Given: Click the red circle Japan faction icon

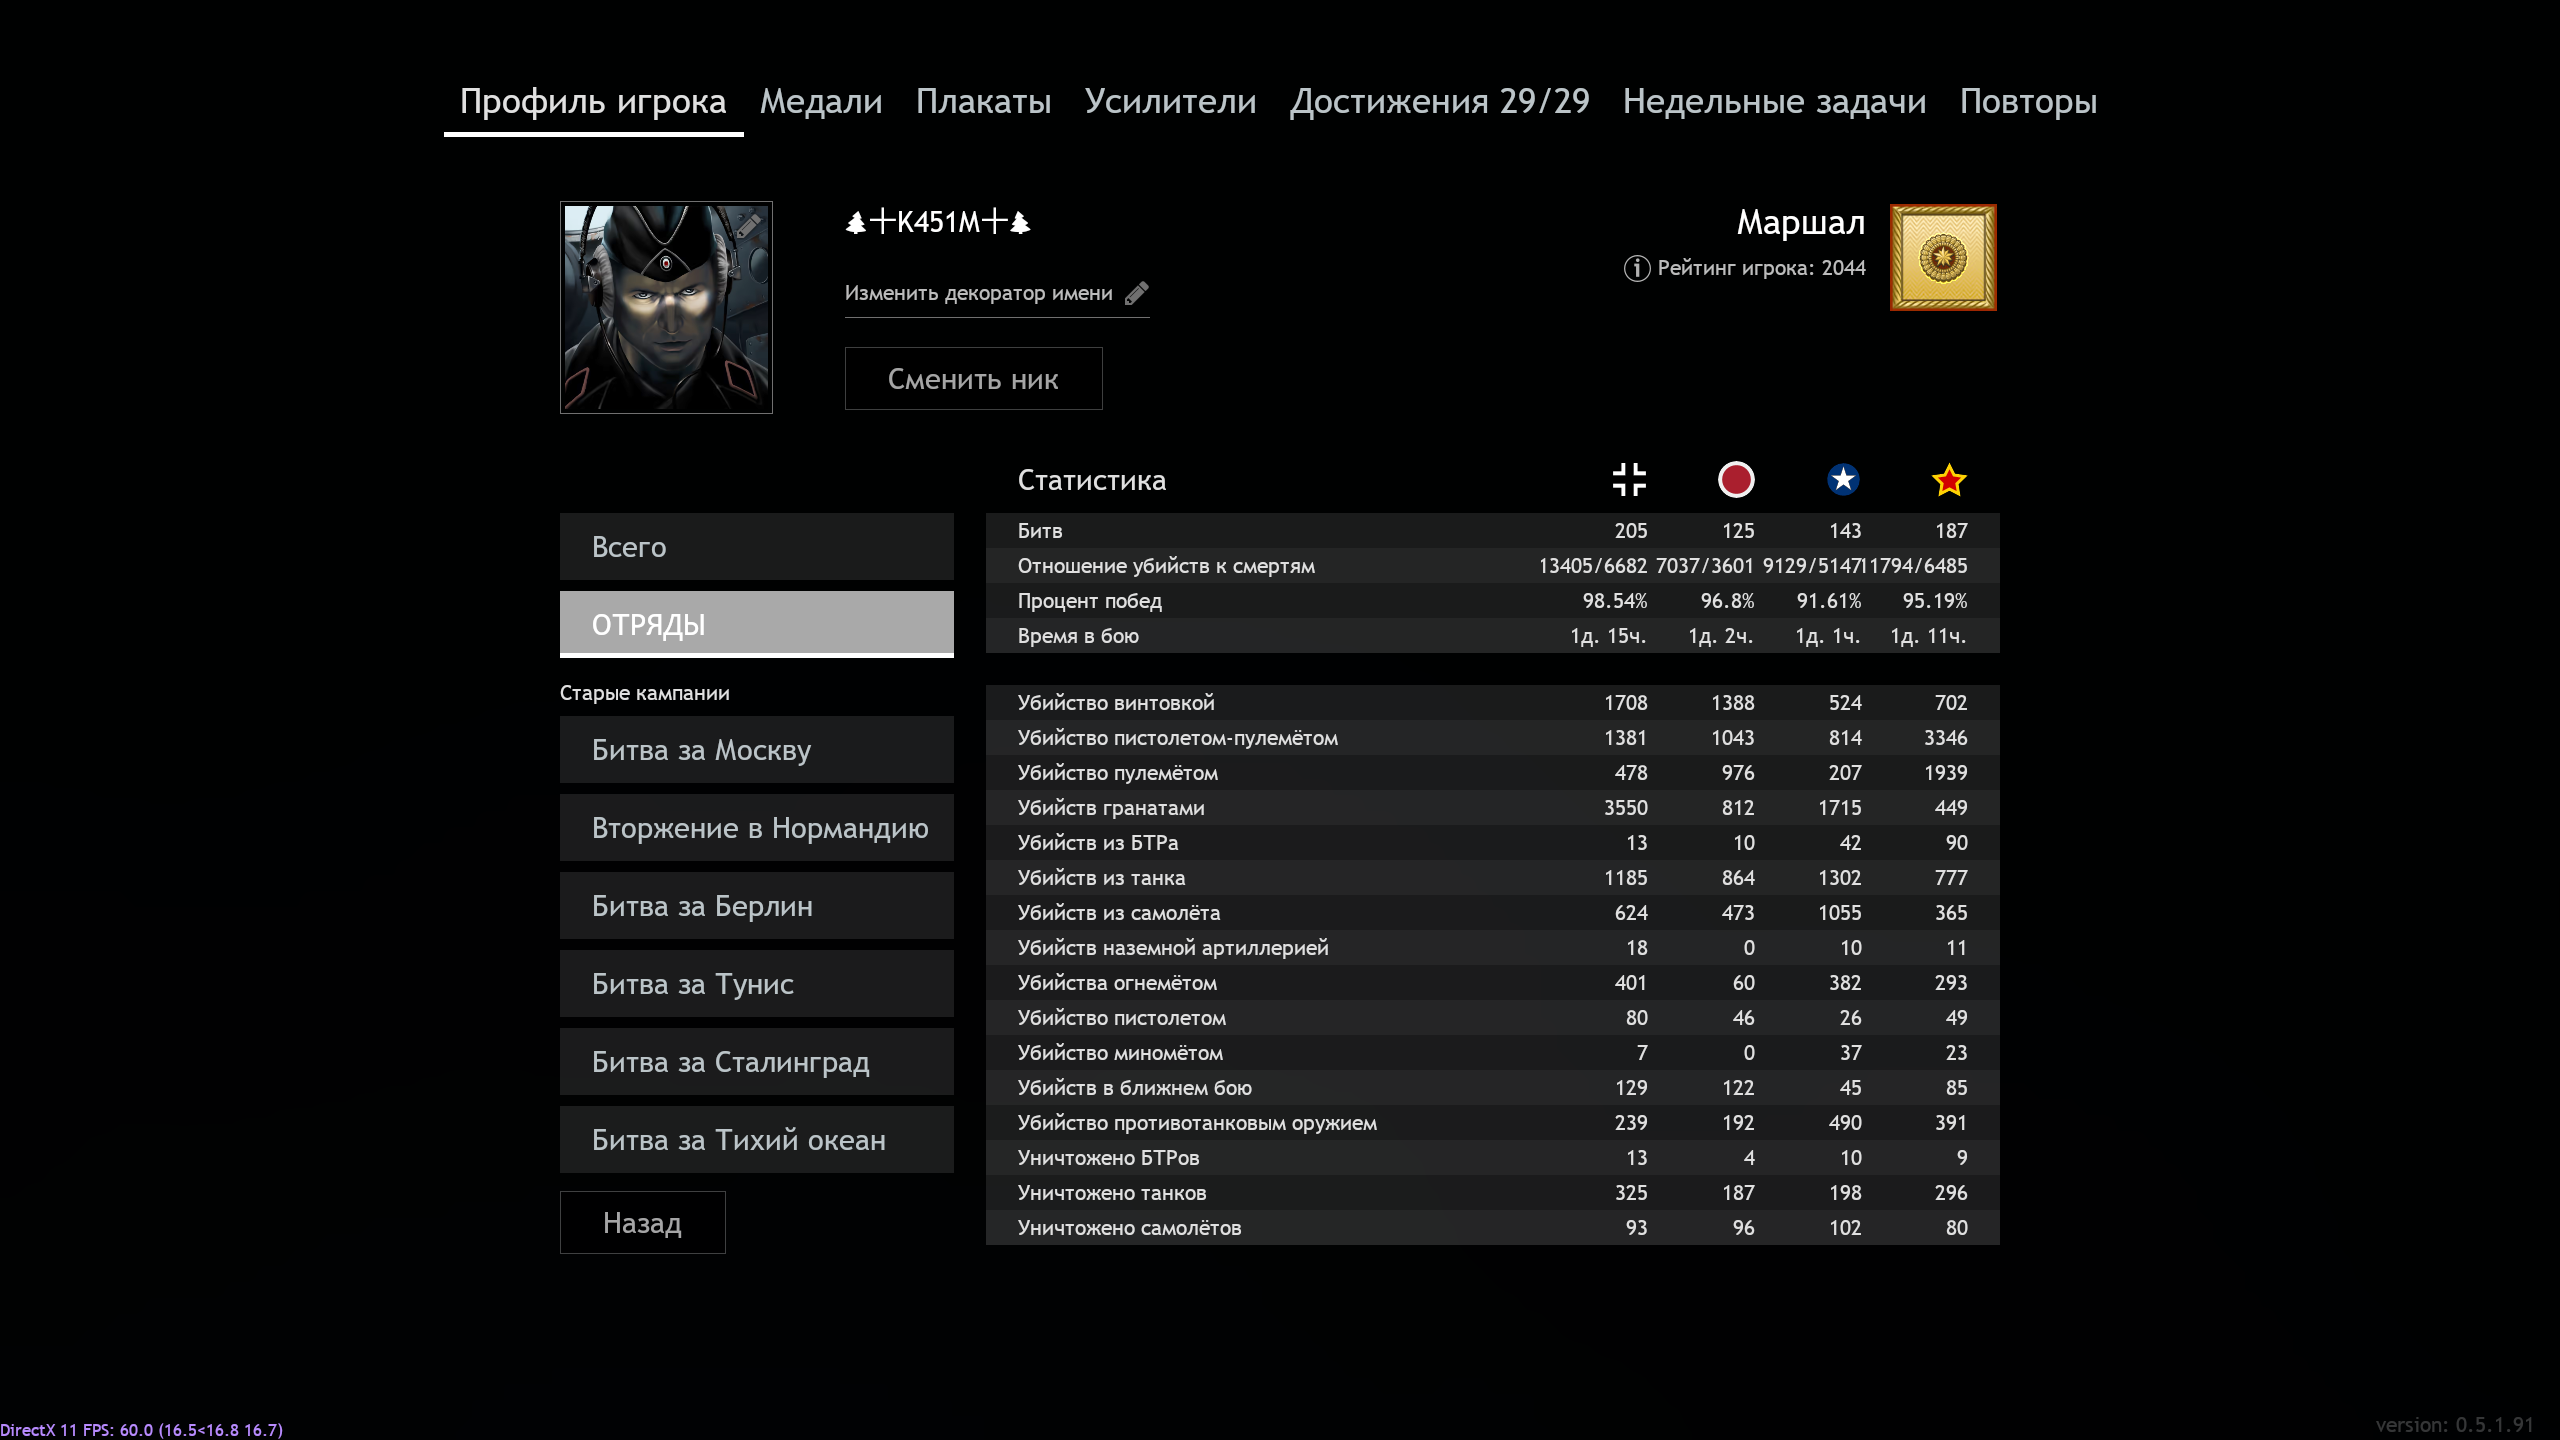Looking at the screenshot, I should point(1736,480).
